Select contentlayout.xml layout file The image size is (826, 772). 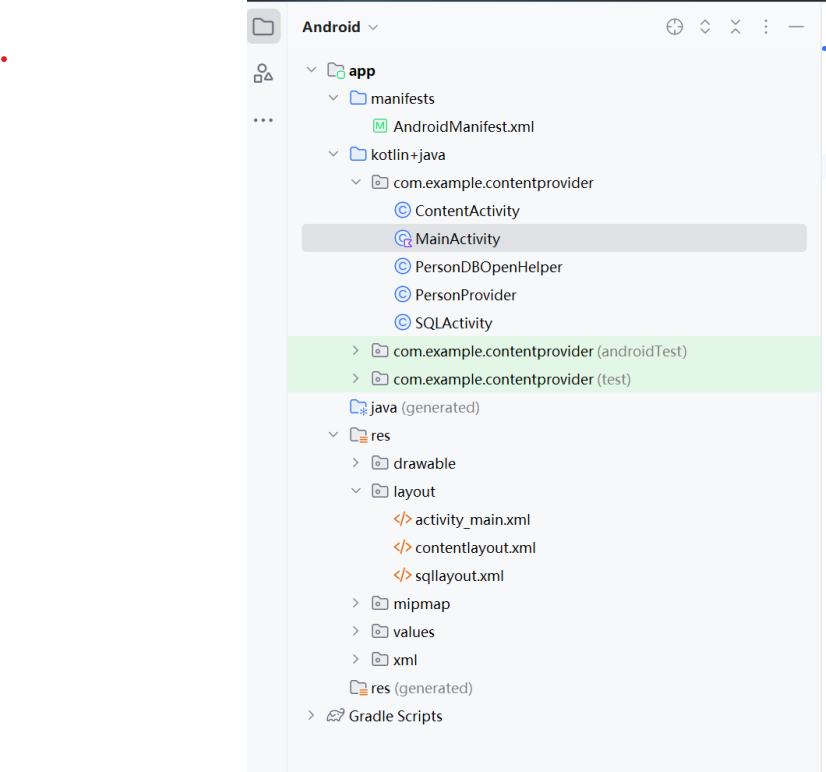coord(475,548)
